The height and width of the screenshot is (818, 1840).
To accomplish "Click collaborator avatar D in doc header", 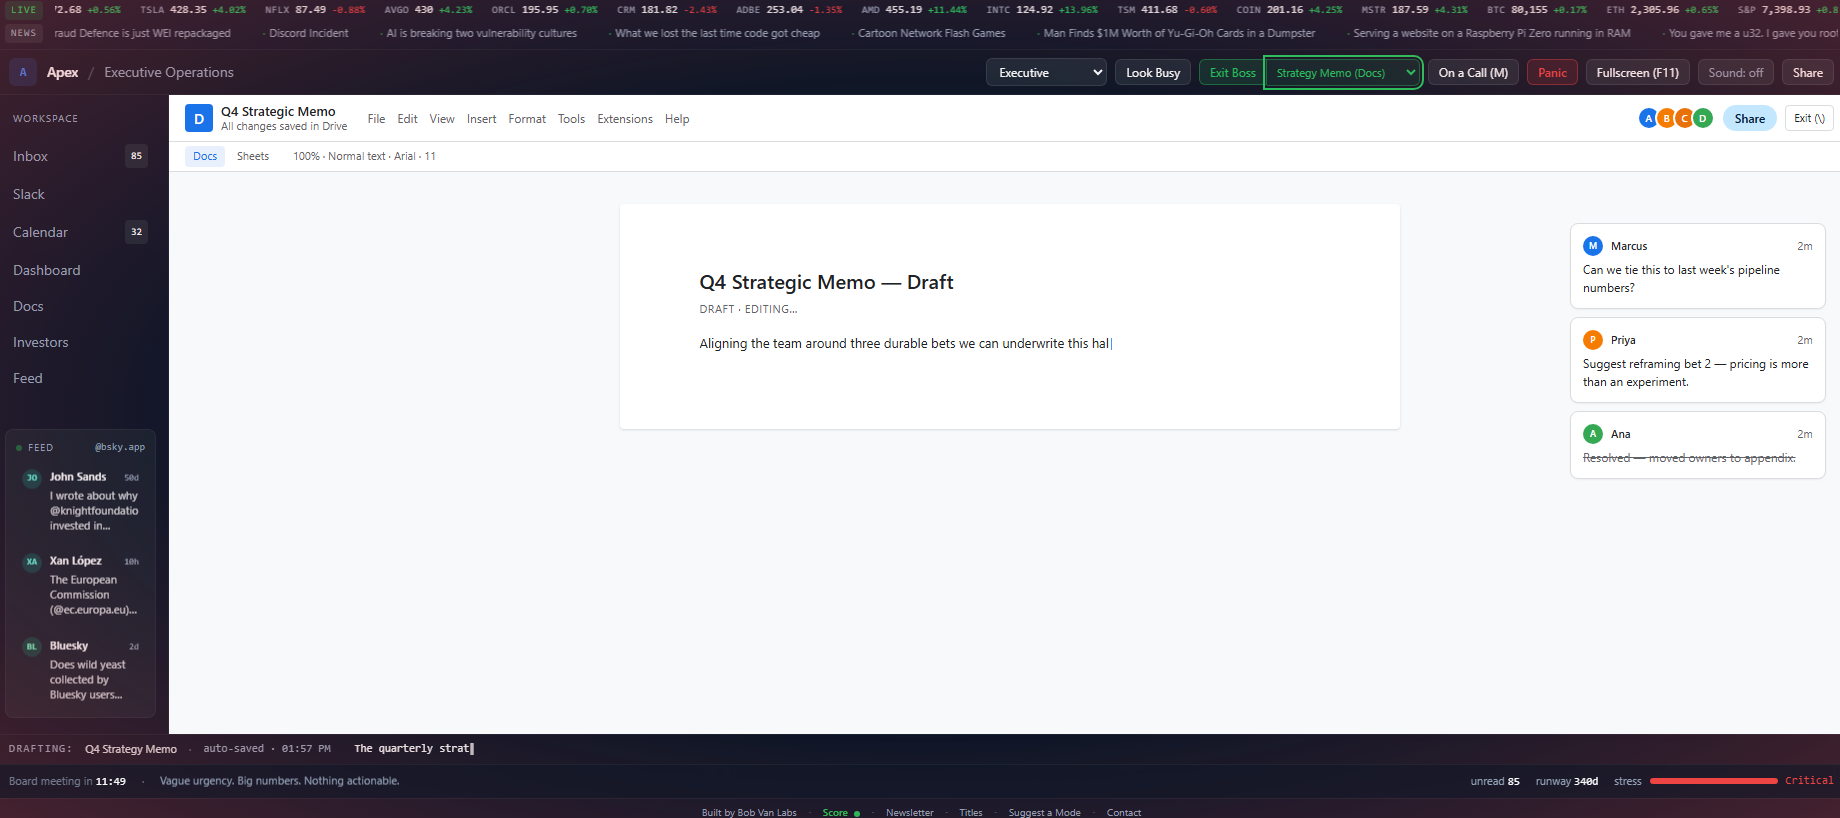I will click(x=1702, y=119).
